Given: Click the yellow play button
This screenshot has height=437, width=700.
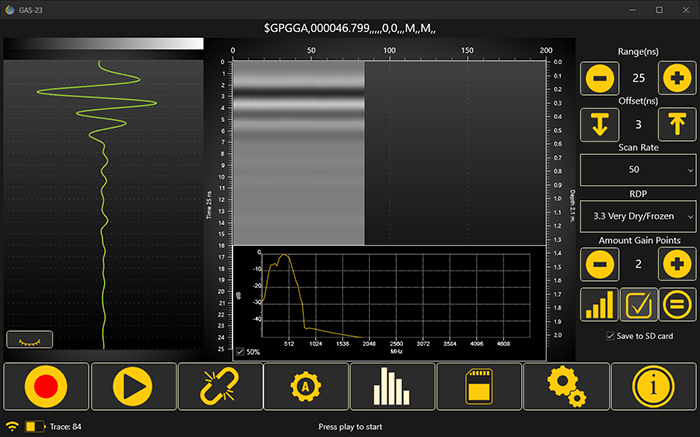Looking at the screenshot, I should click(x=133, y=386).
